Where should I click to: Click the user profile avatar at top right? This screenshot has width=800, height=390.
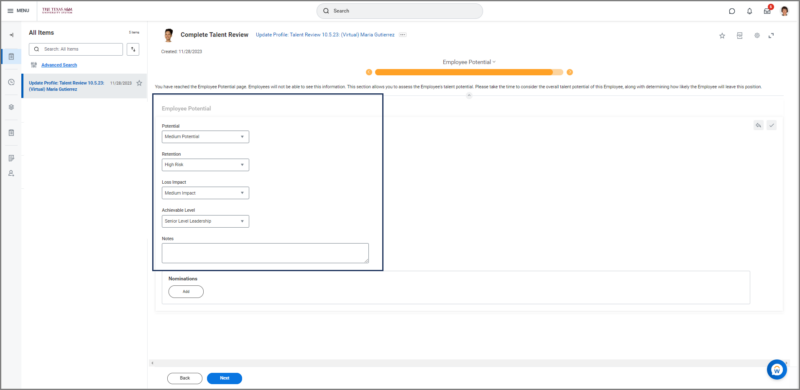point(785,11)
